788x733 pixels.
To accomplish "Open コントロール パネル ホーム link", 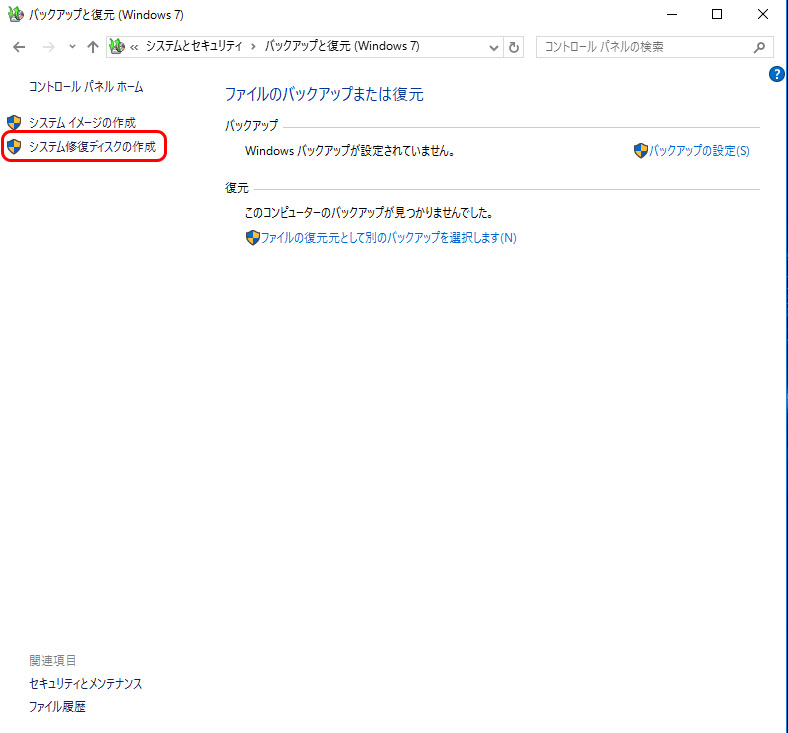I will point(86,87).
